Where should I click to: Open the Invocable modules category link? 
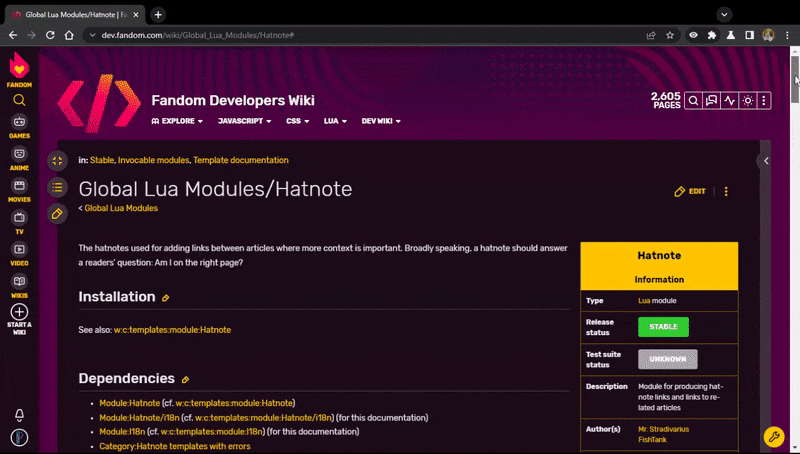(154, 160)
